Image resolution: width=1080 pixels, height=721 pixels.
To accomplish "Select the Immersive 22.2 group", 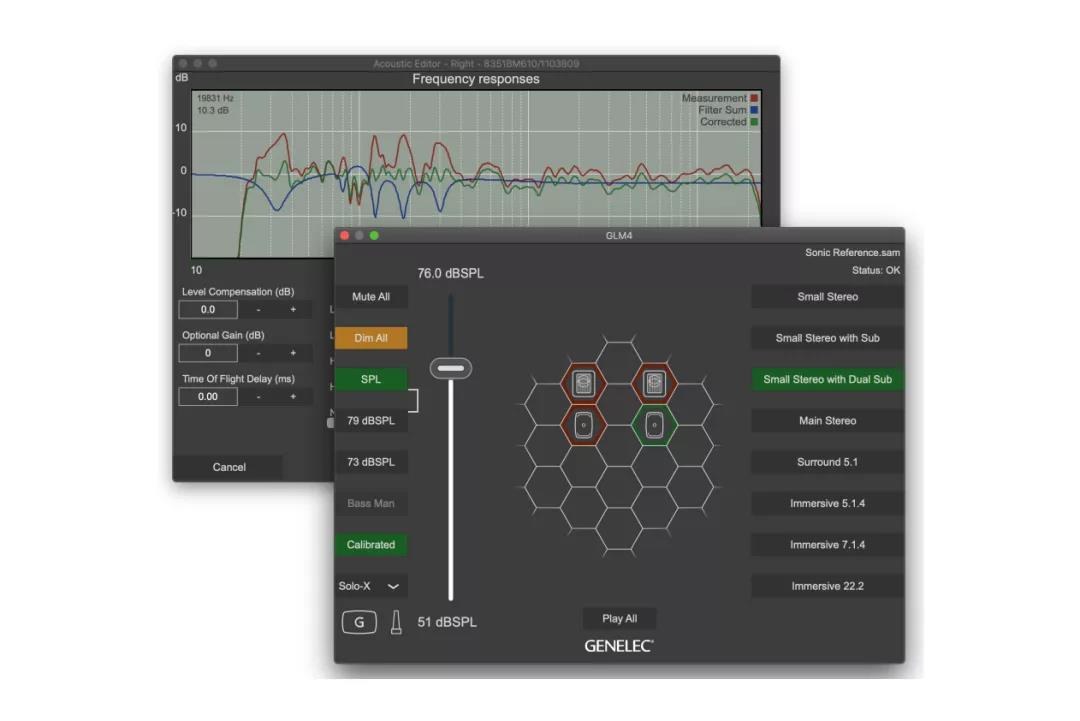I will 827,586.
